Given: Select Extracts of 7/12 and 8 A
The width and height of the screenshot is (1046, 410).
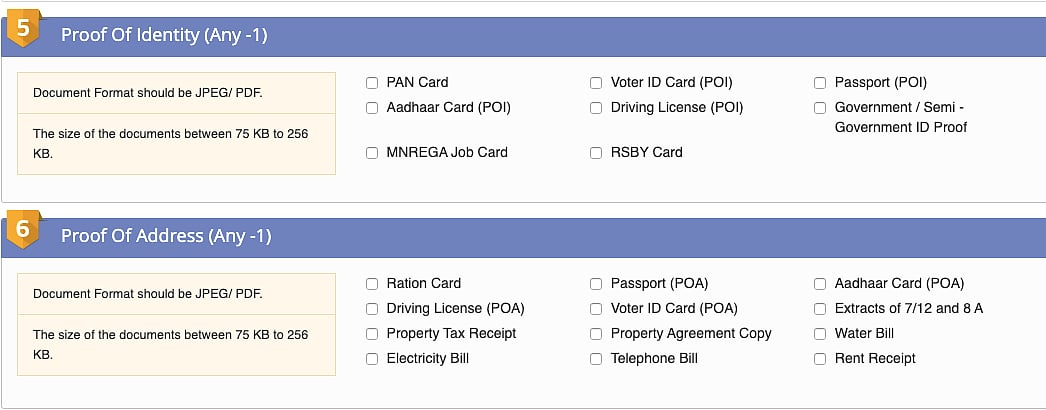Looking at the screenshot, I should (x=820, y=309).
